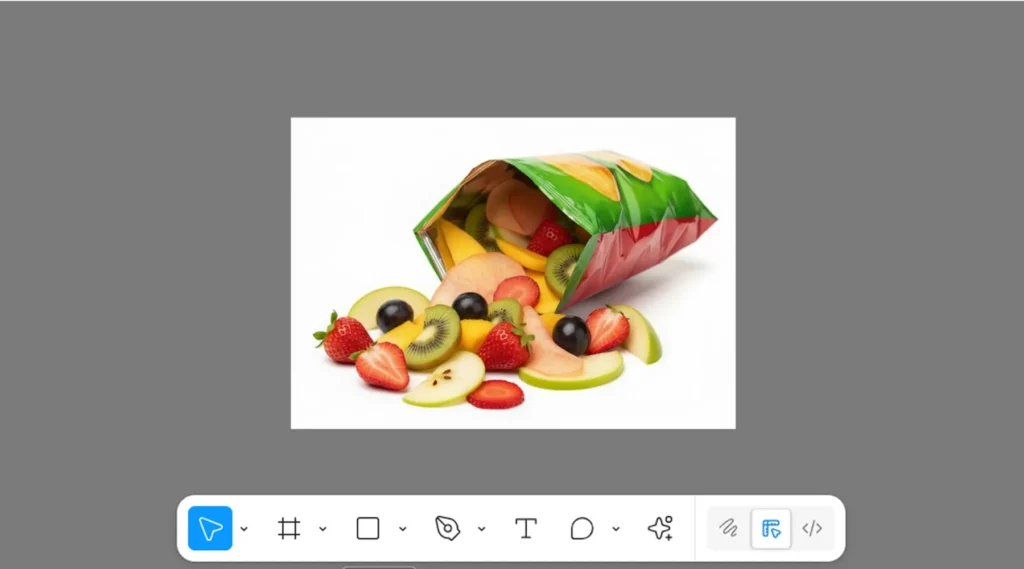Toggle Dev Mode code icon
The width and height of the screenshot is (1024, 569).
(x=812, y=528)
